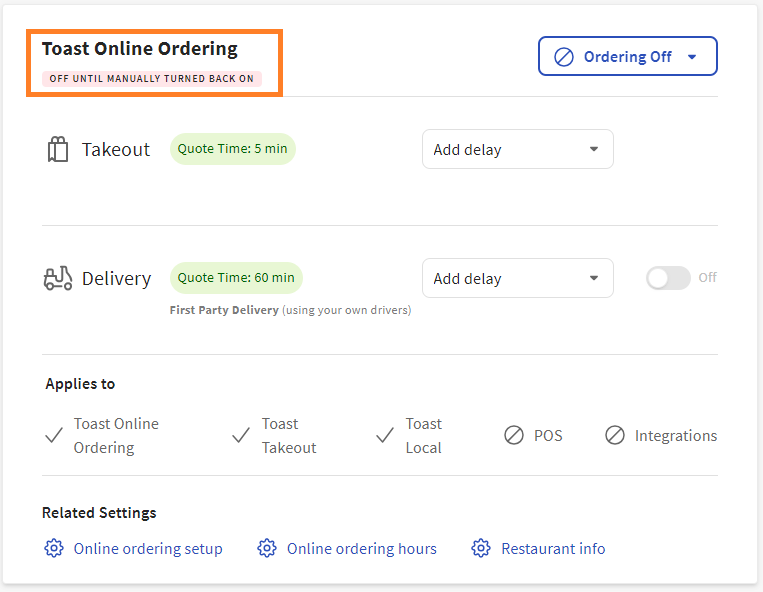Screen dimensions: 763x592
Task: Click the disabled circle icon next to Integrations
Action: [x=615, y=436]
